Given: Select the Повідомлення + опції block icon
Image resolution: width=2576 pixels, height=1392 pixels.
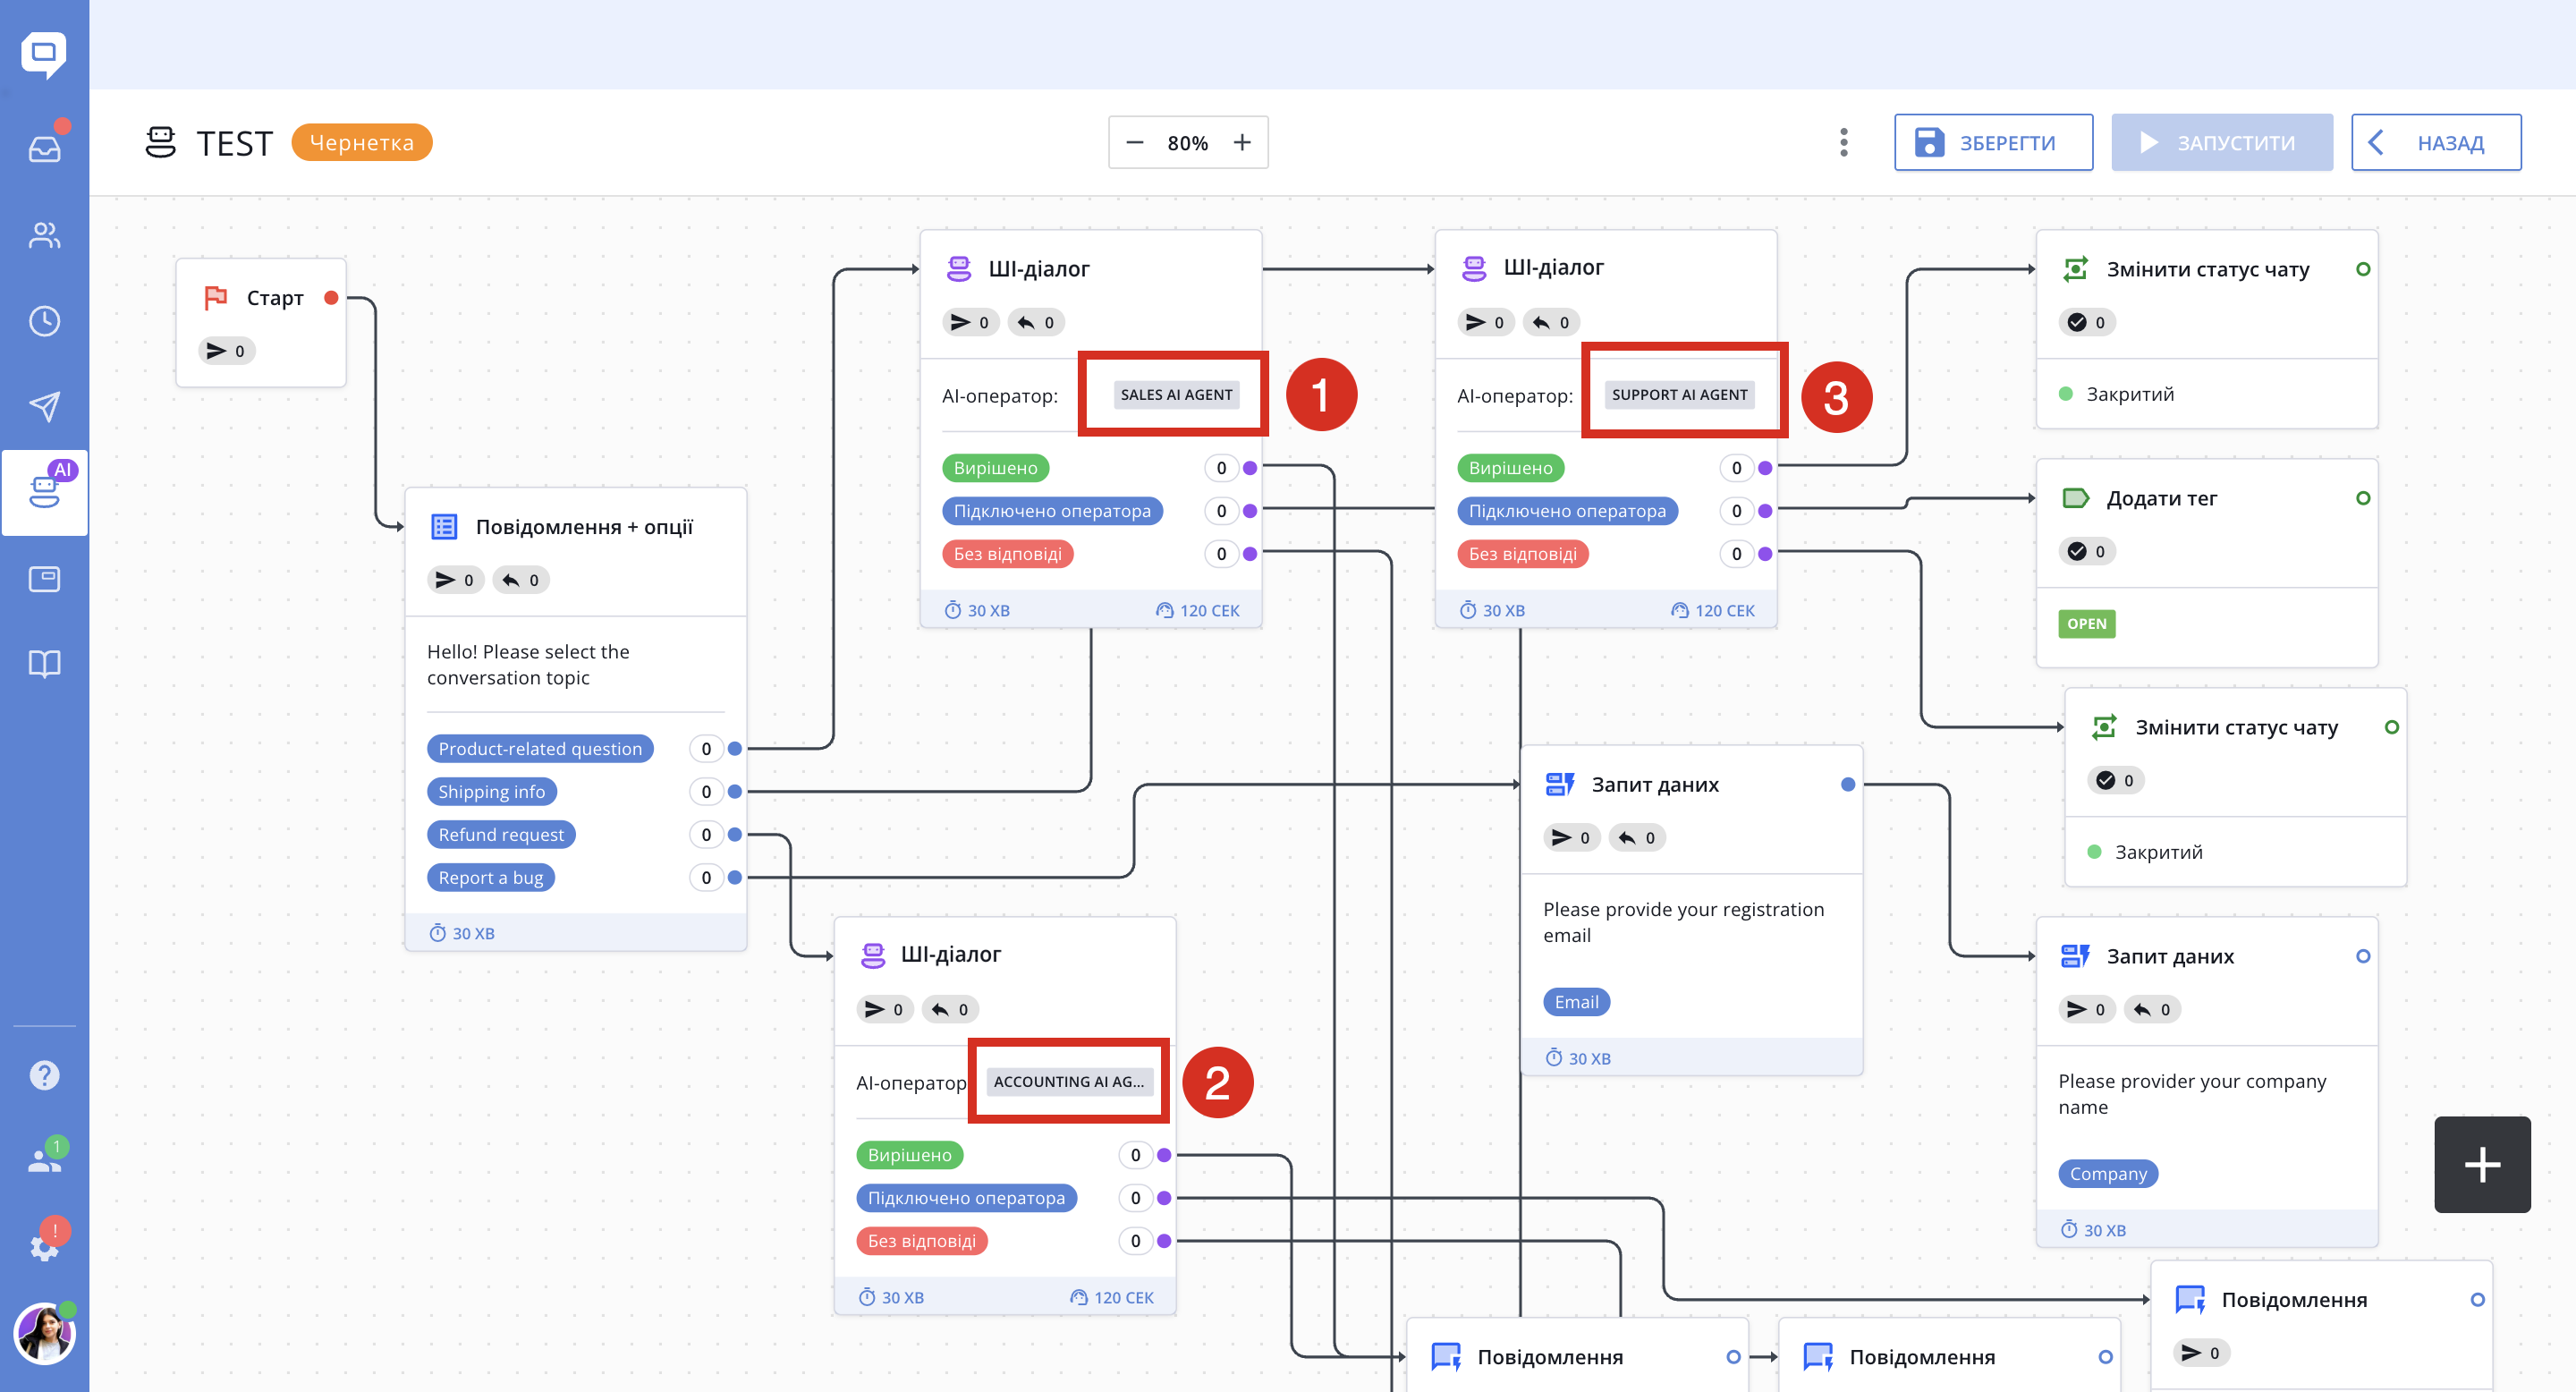Looking at the screenshot, I should [x=444, y=527].
